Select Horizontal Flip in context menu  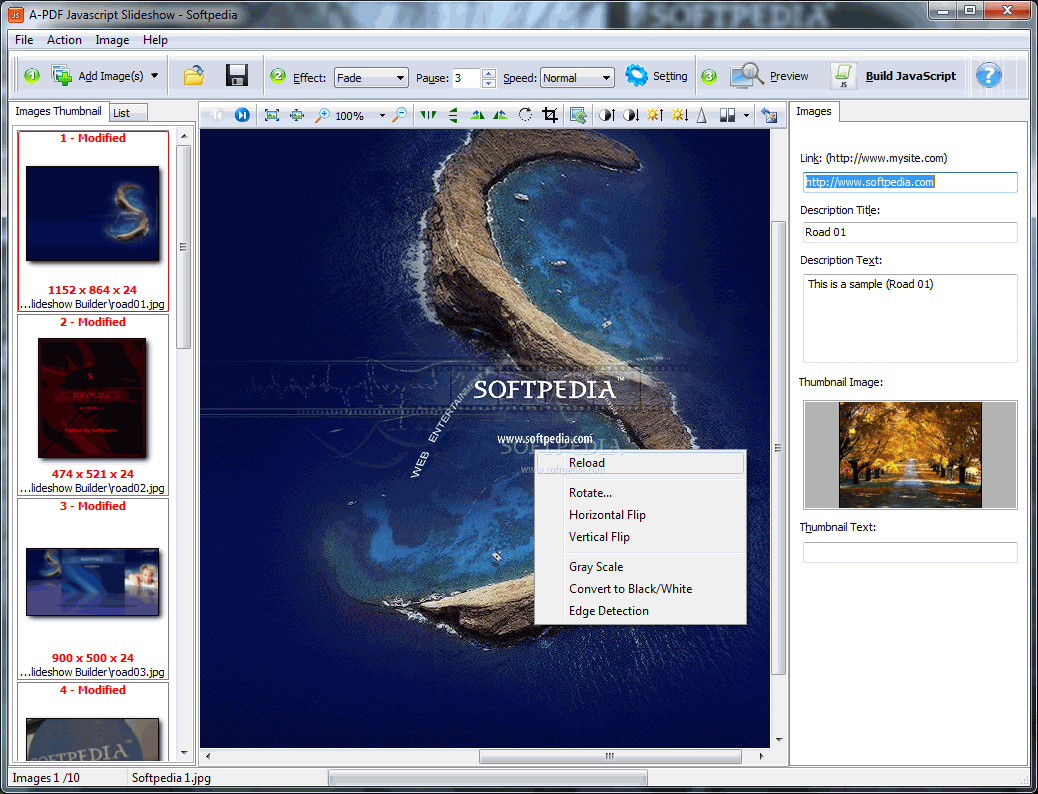640,515
